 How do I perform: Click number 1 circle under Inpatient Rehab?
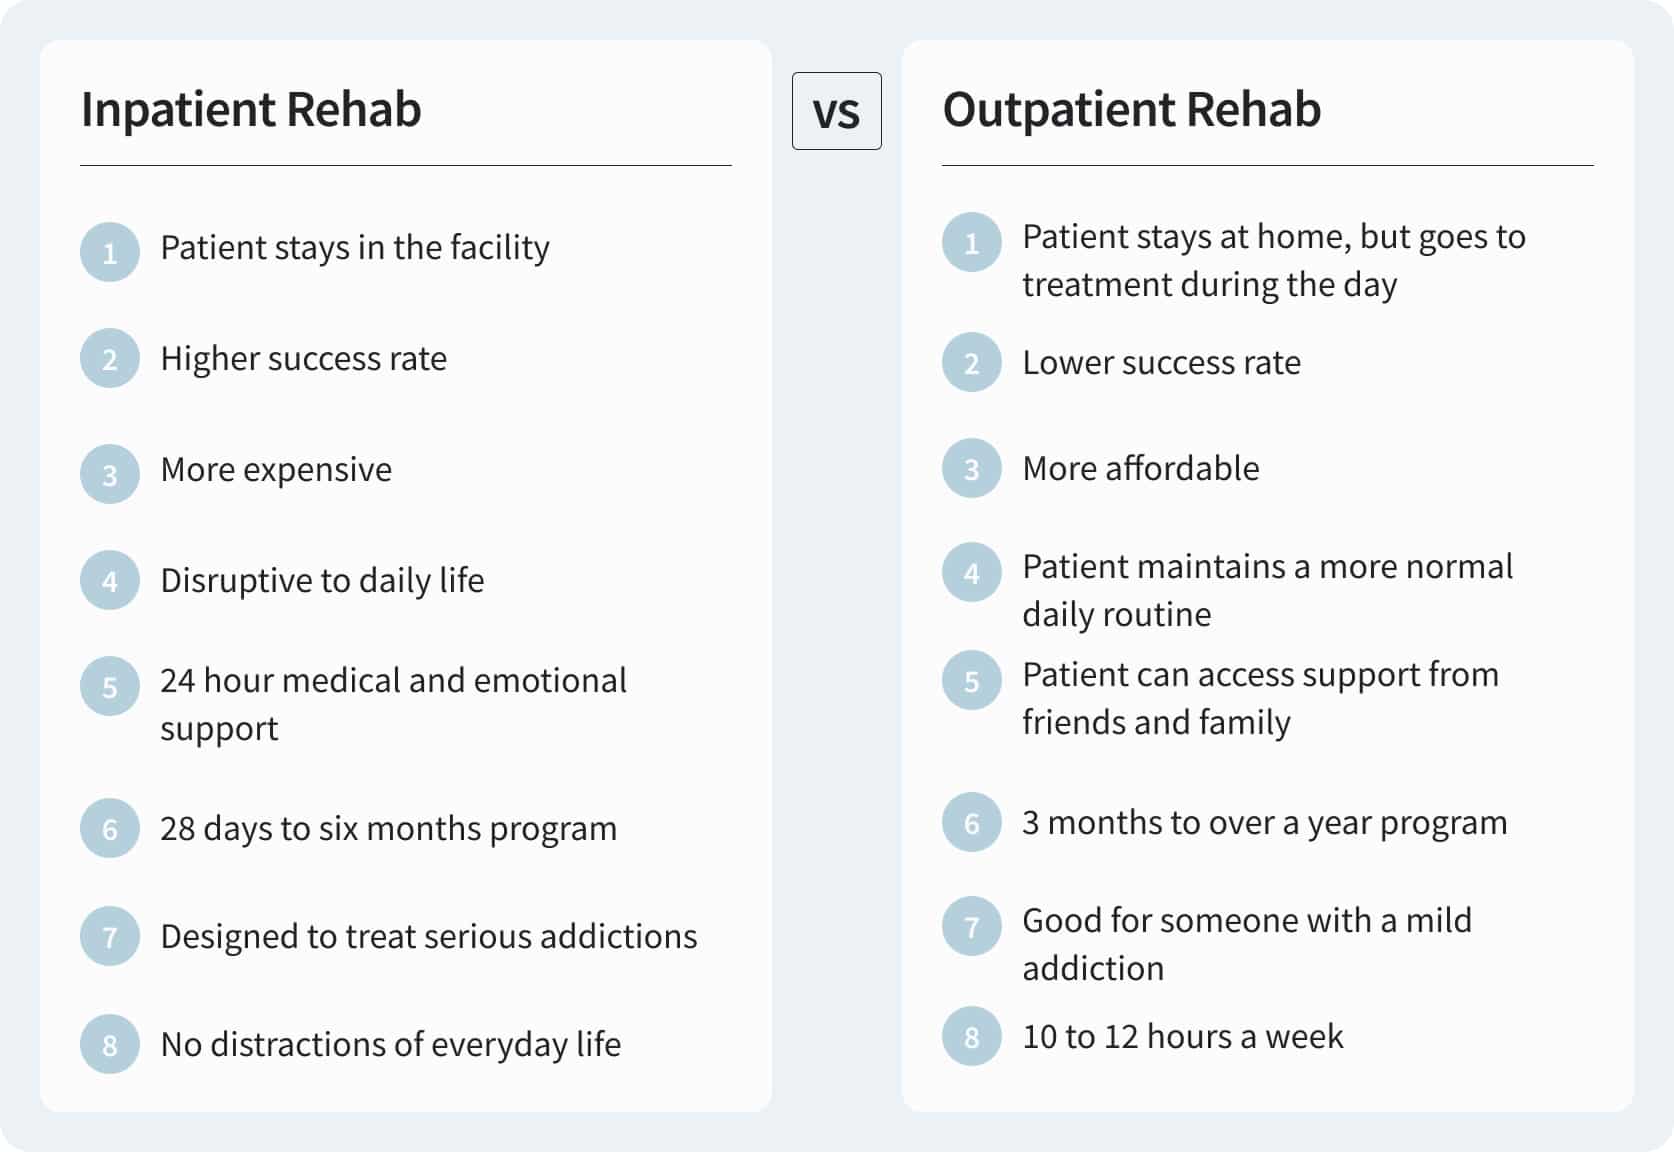click(x=110, y=252)
